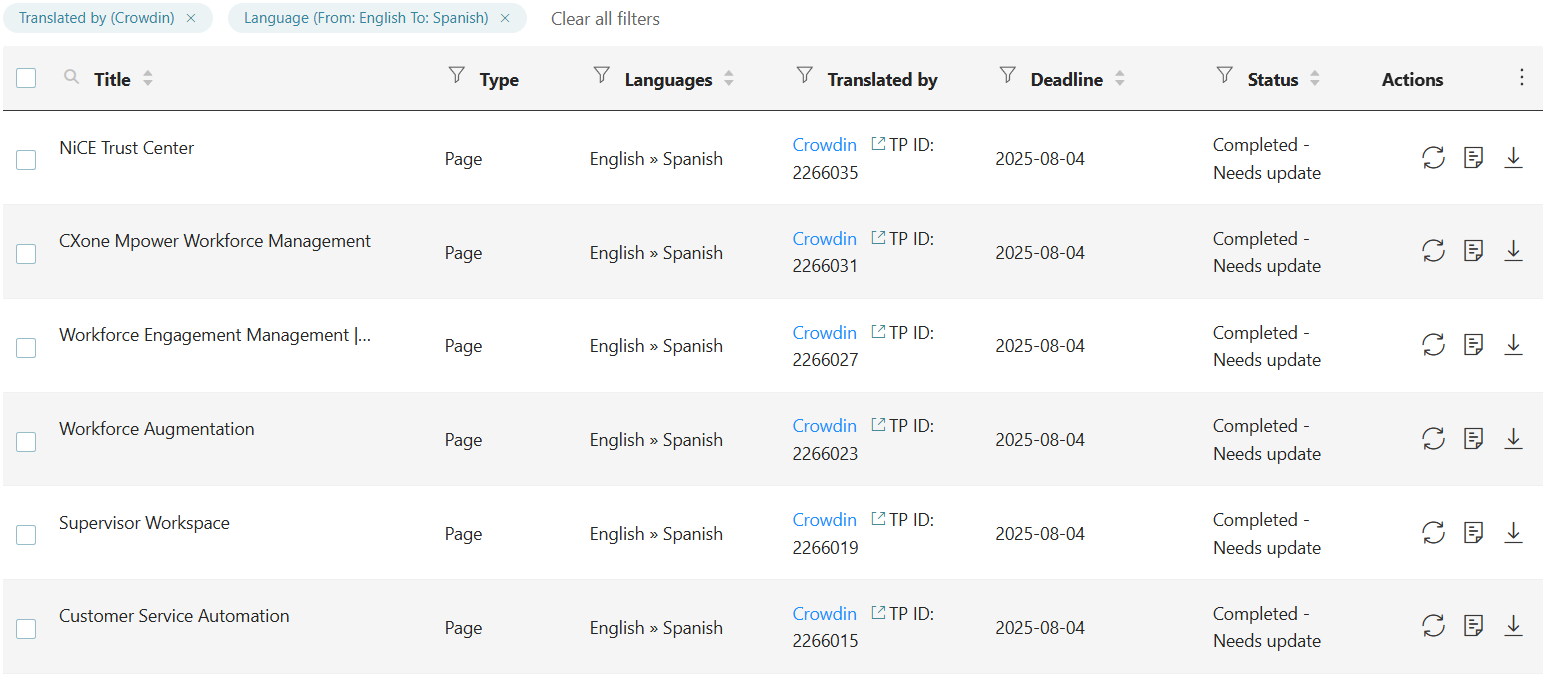This screenshot has width=1561, height=676.
Task: Sort the table by Title column
Action: pyautogui.click(x=147, y=79)
